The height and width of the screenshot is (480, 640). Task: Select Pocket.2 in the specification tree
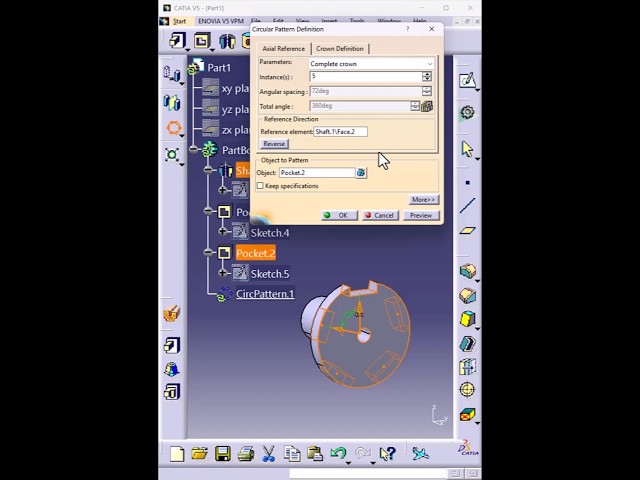pos(256,253)
